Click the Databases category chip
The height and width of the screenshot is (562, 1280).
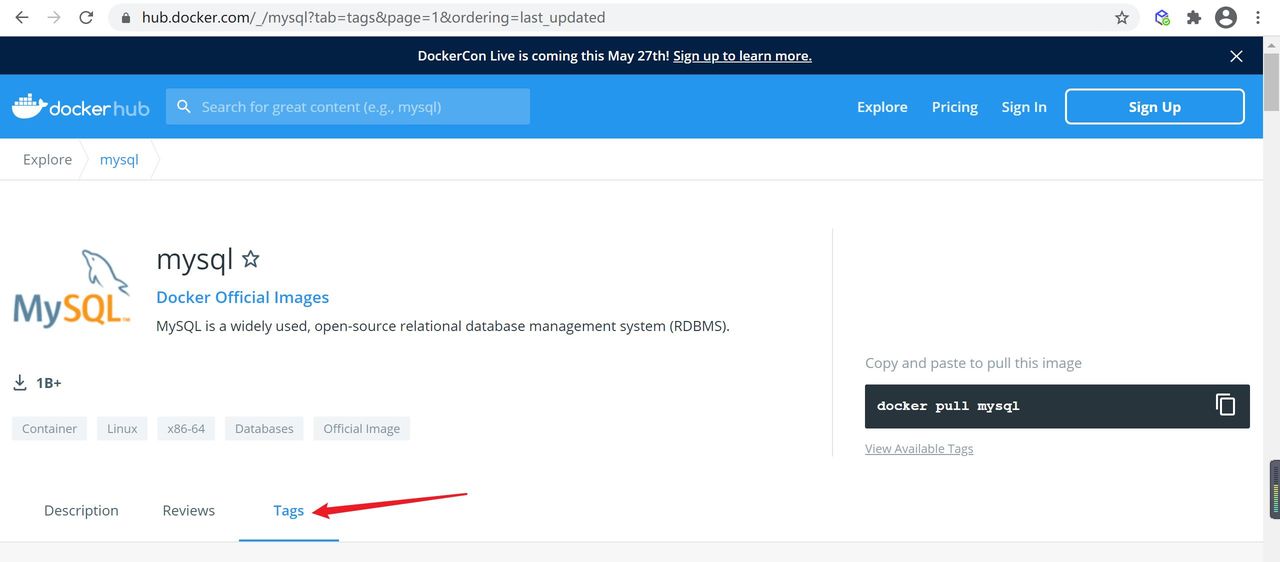[x=264, y=429]
